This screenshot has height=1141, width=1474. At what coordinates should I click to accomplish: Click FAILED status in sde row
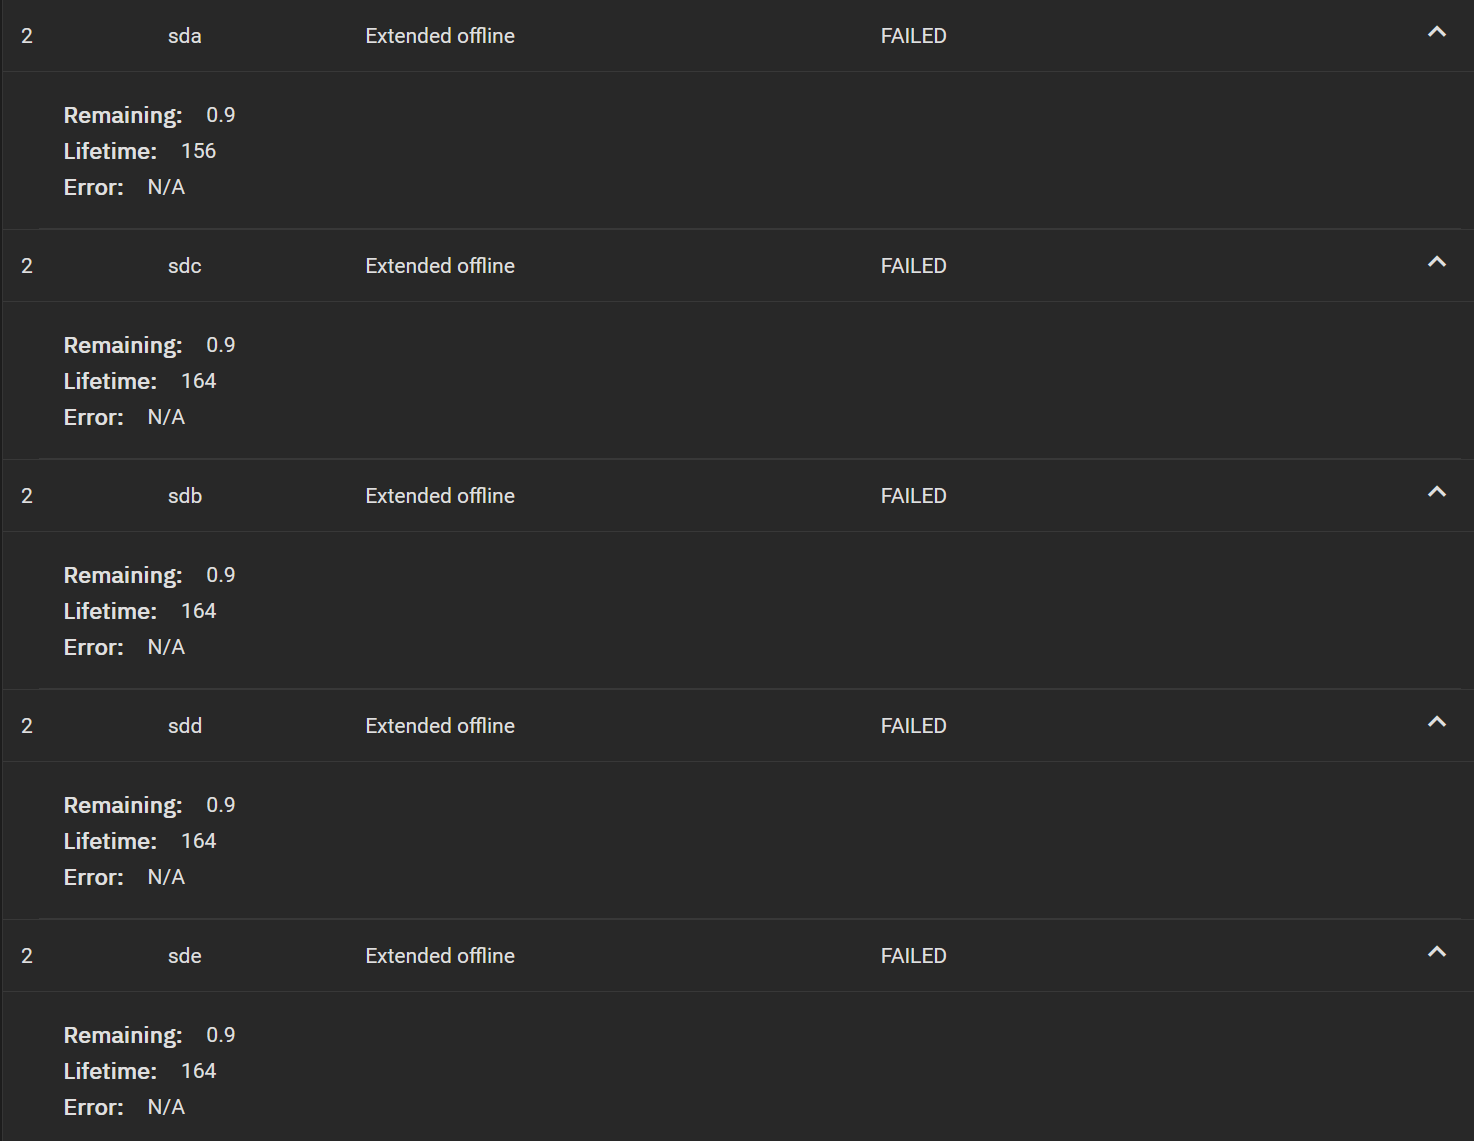(914, 956)
